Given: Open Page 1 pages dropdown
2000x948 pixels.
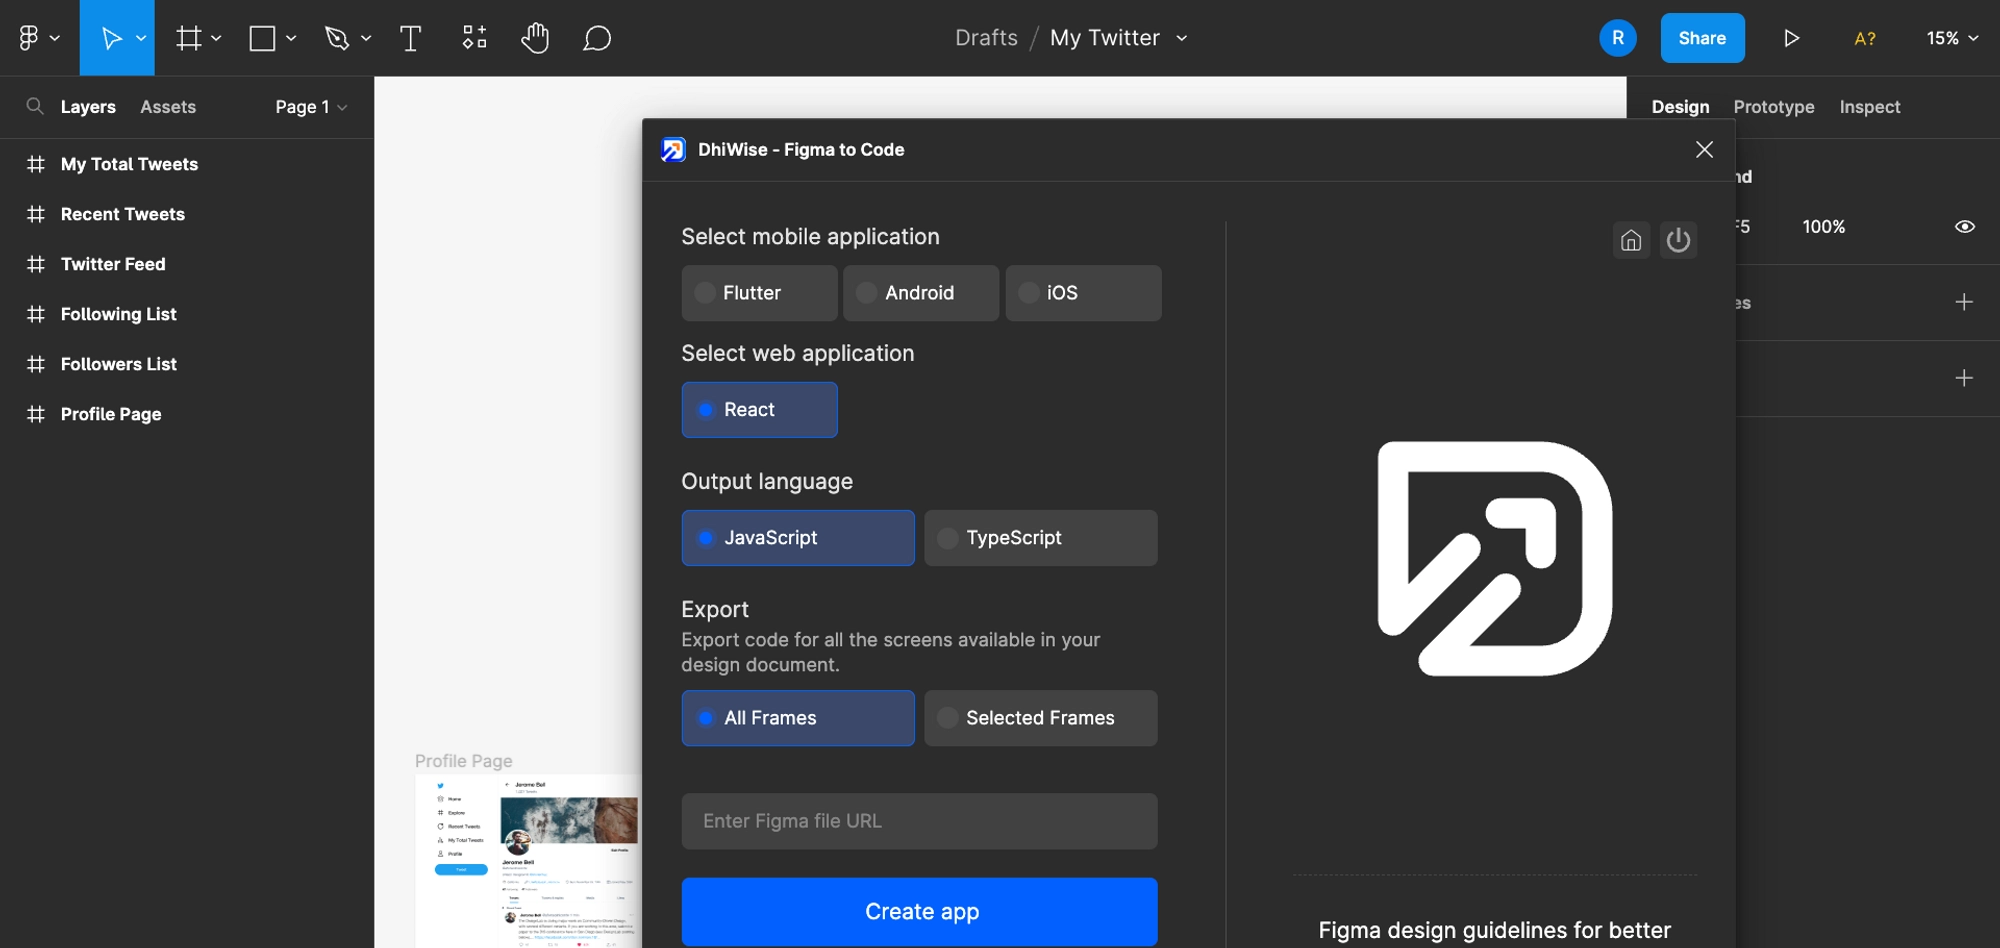Looking at the screenshot, I should coord(311,107).
